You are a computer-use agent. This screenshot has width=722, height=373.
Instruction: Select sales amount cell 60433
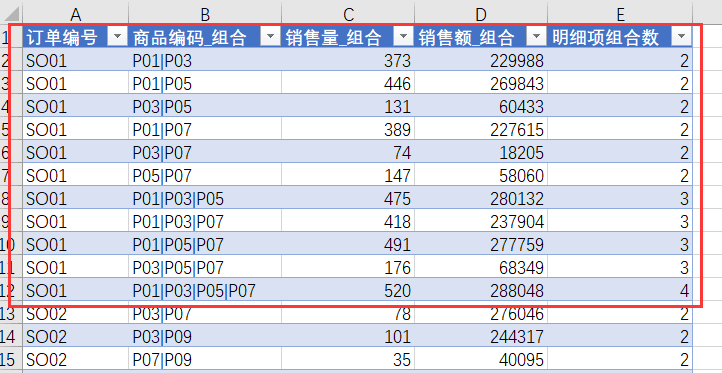[x=481, y=106]
